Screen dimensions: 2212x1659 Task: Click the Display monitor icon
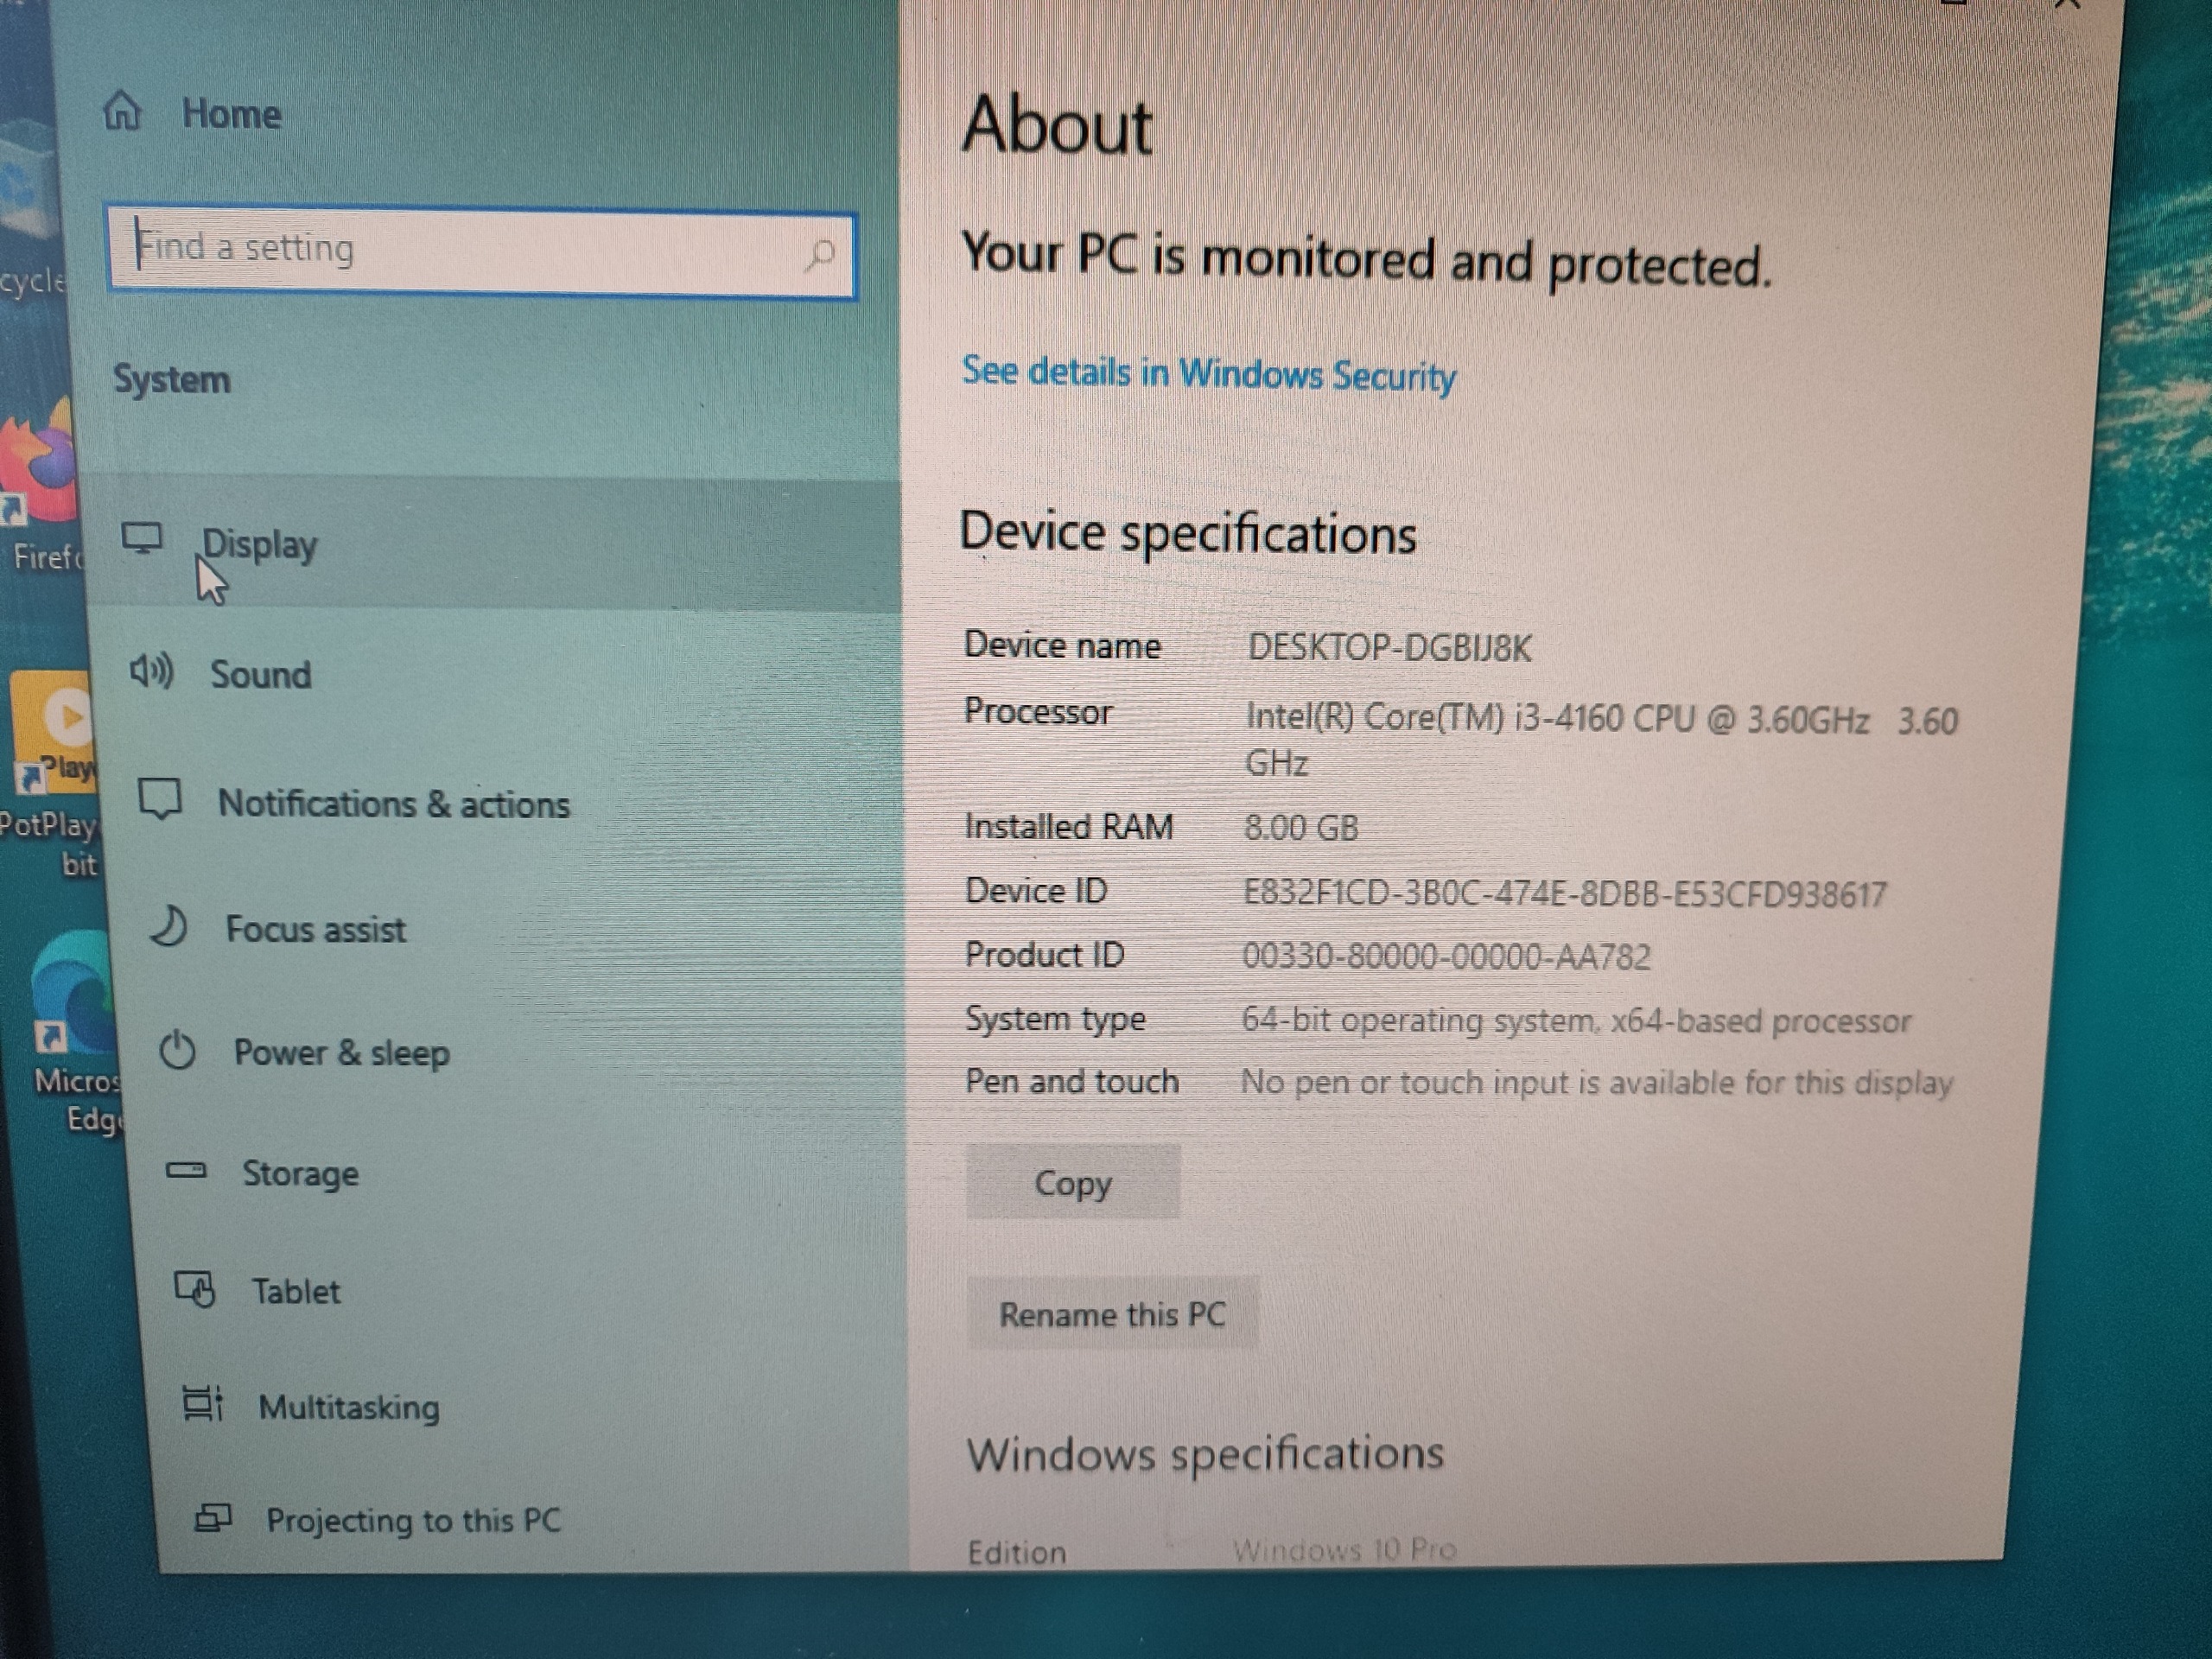click(142, 538)
